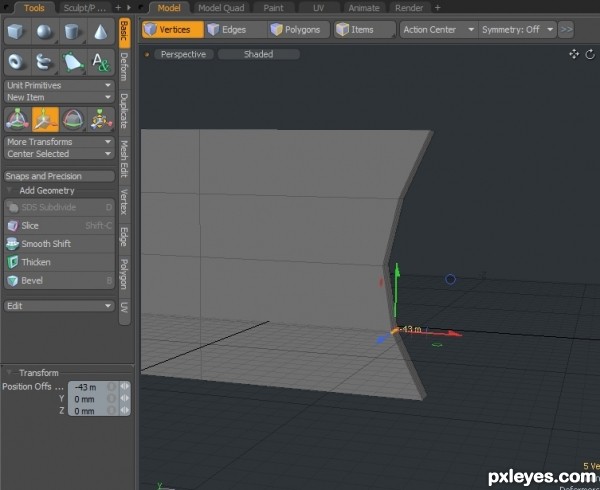Add a cylinder primitive
The width and height of the screenshot is (600, 490).
coord(72,32)
